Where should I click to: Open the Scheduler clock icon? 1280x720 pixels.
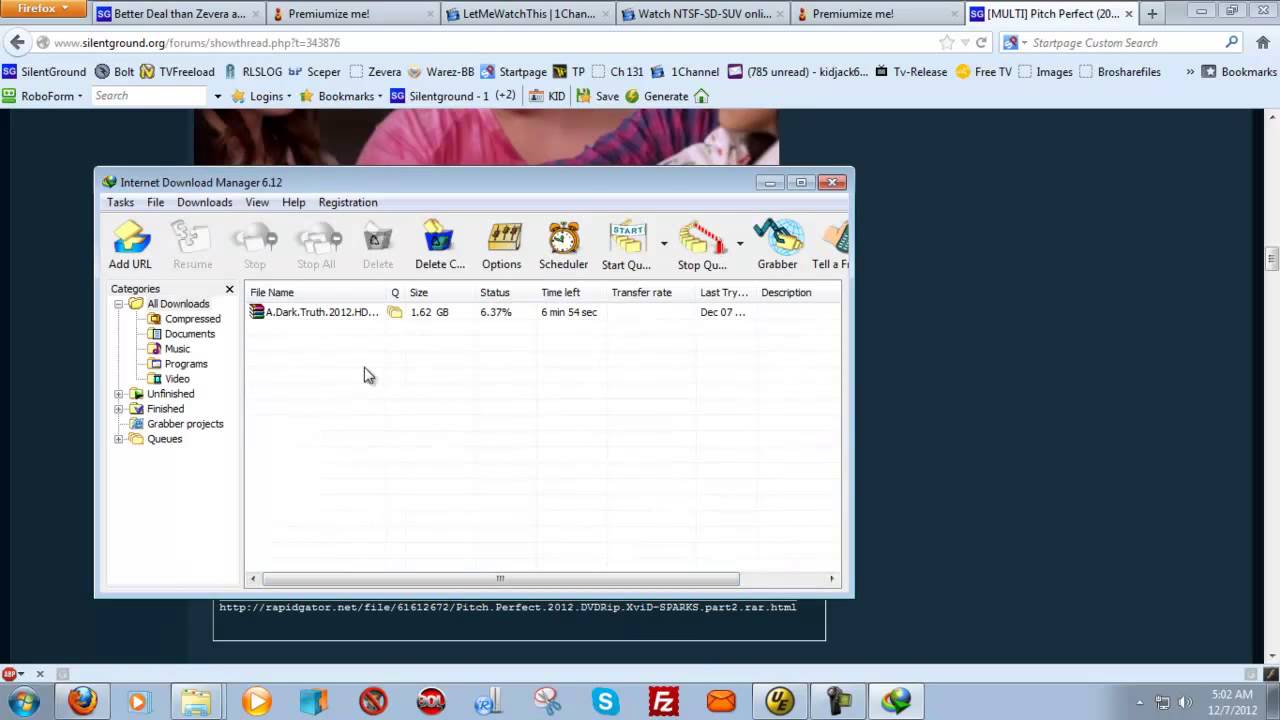pyautogui.click(x=563, y=245)
